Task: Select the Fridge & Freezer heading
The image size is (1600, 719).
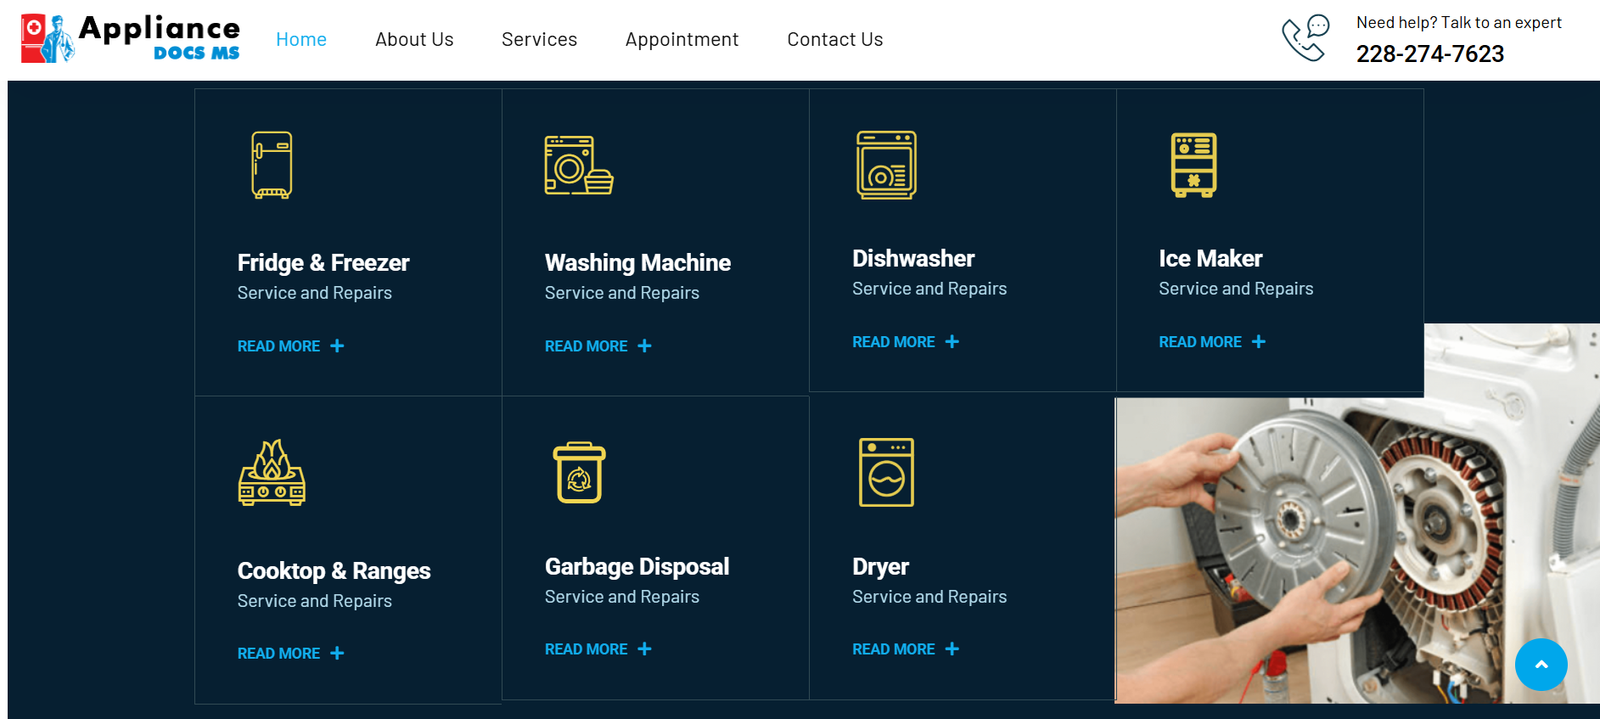Action: pos(323,263)
